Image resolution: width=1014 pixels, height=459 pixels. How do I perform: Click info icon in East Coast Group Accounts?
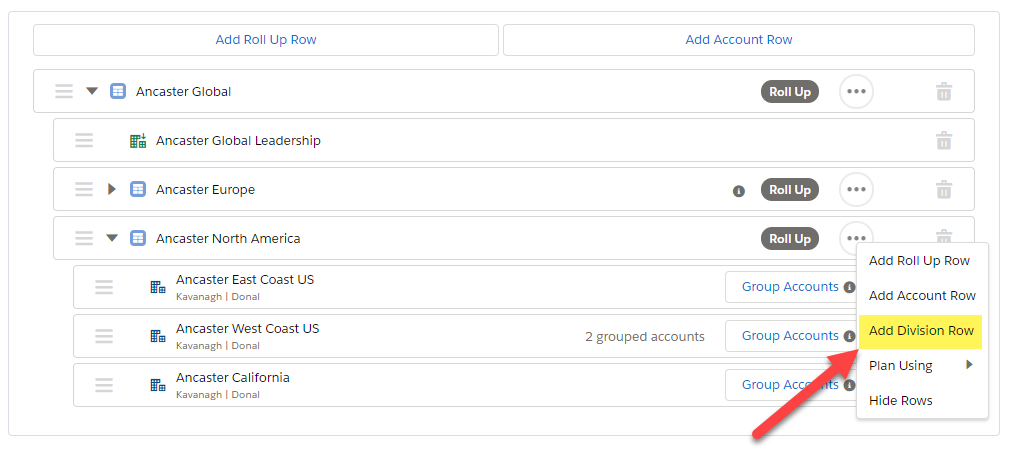coord(849,287)
